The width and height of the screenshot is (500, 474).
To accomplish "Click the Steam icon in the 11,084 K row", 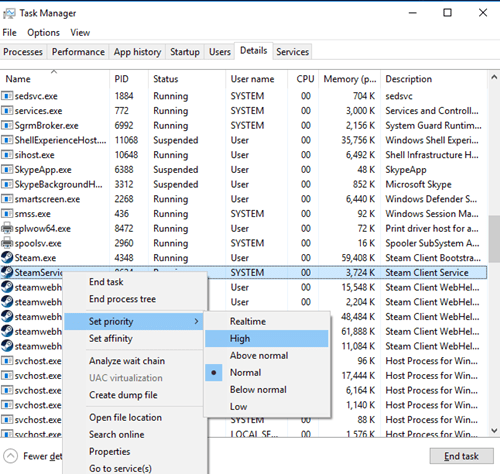I will 7,346.
